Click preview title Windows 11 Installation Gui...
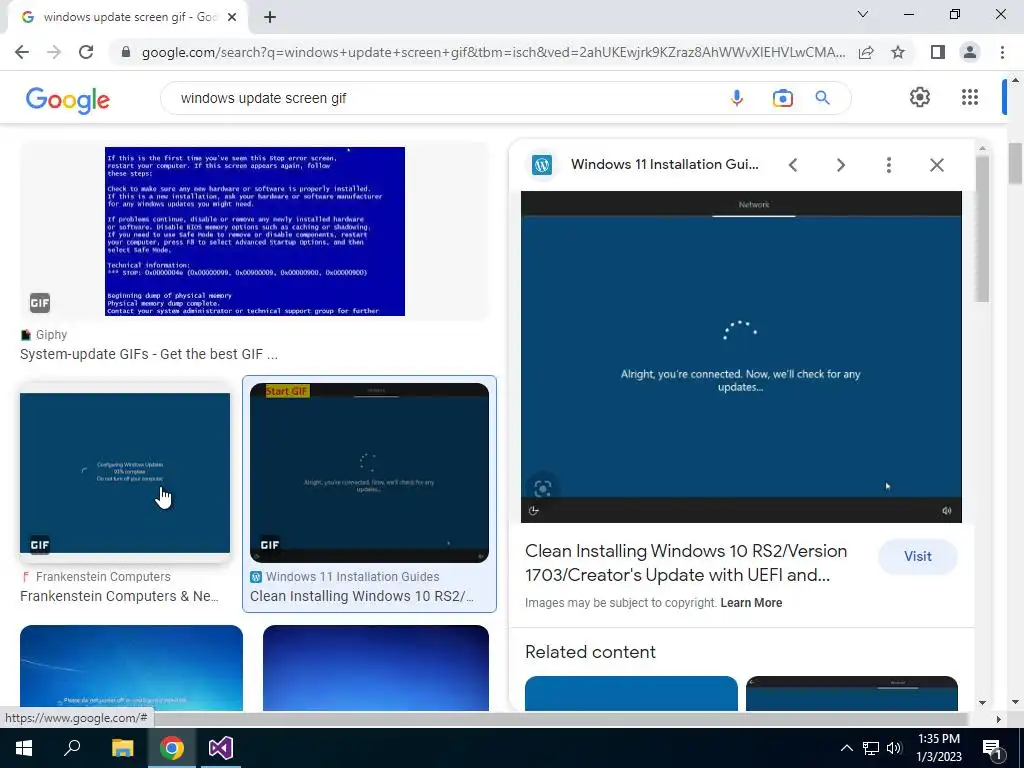 tap(665, 165)
